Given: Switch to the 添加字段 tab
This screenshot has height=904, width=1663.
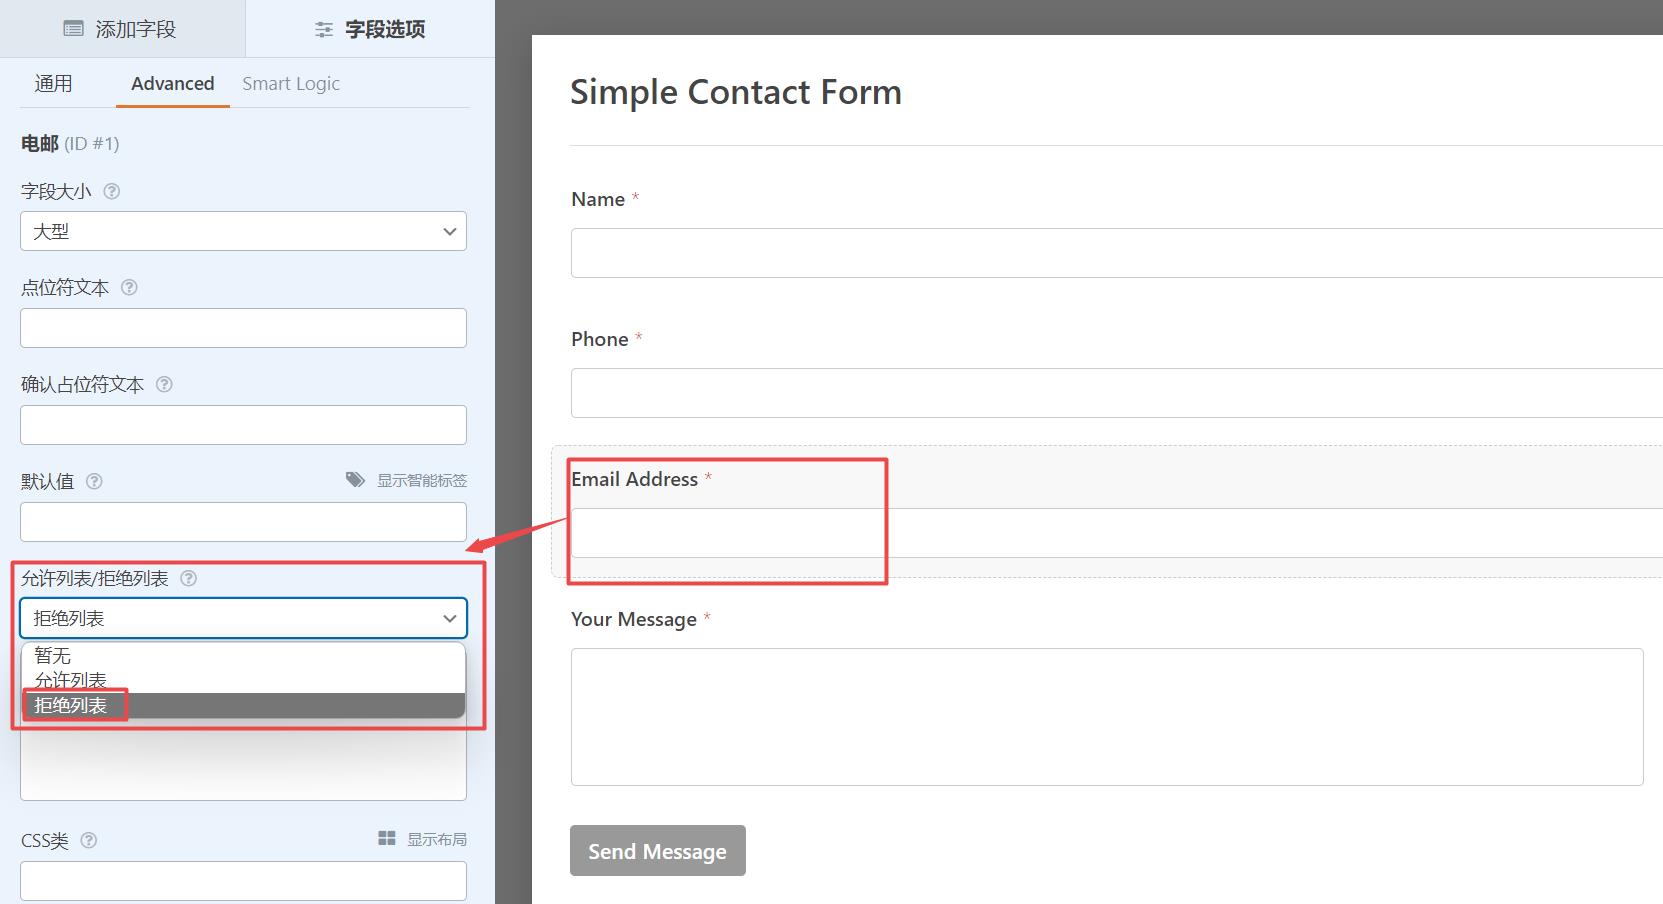Looking at the screenshot, I should [120, 29].
